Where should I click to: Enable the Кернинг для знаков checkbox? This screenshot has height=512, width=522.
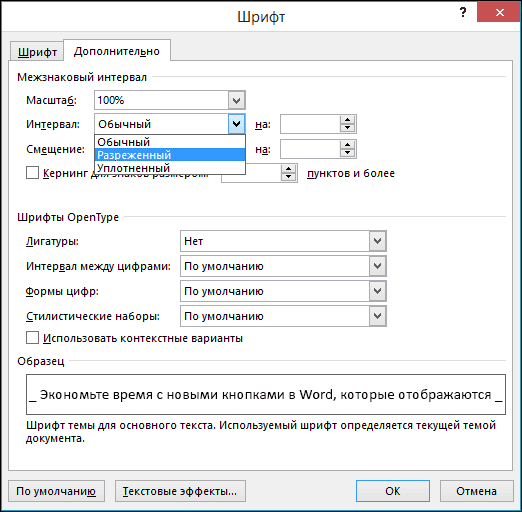point(32,173)
